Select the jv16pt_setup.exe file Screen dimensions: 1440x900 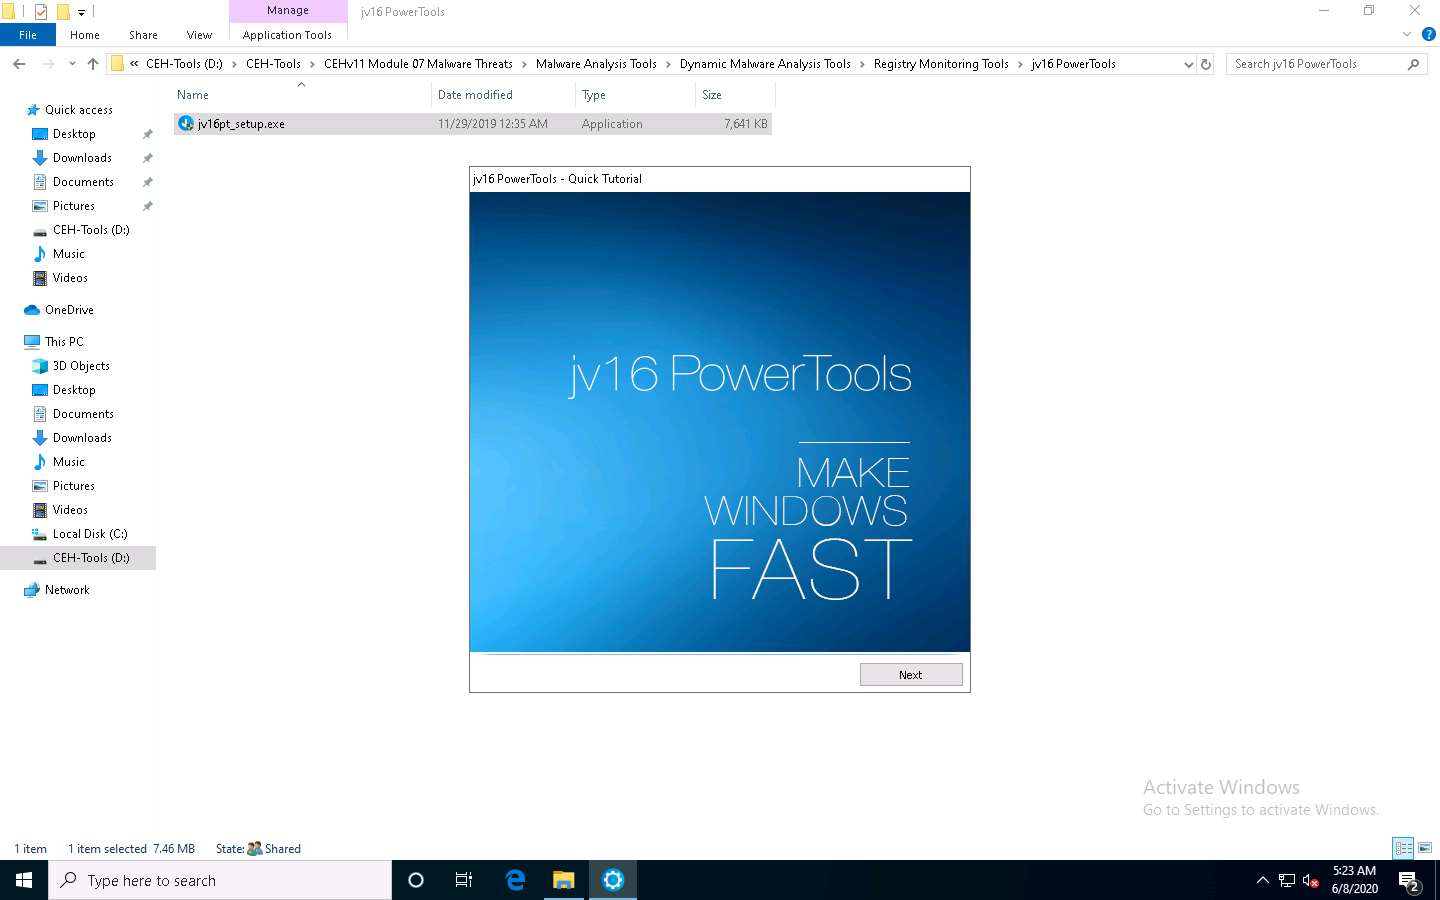[473, 124]
